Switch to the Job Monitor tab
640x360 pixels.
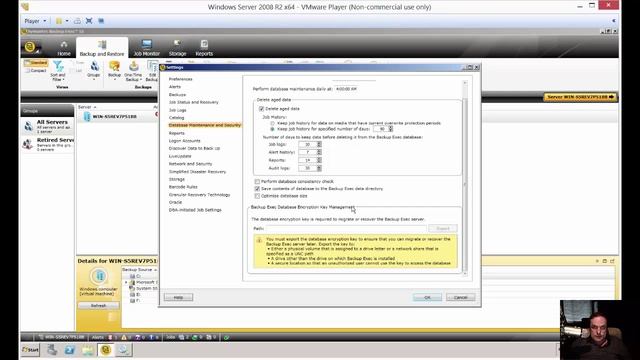click(x=147, y=48)
